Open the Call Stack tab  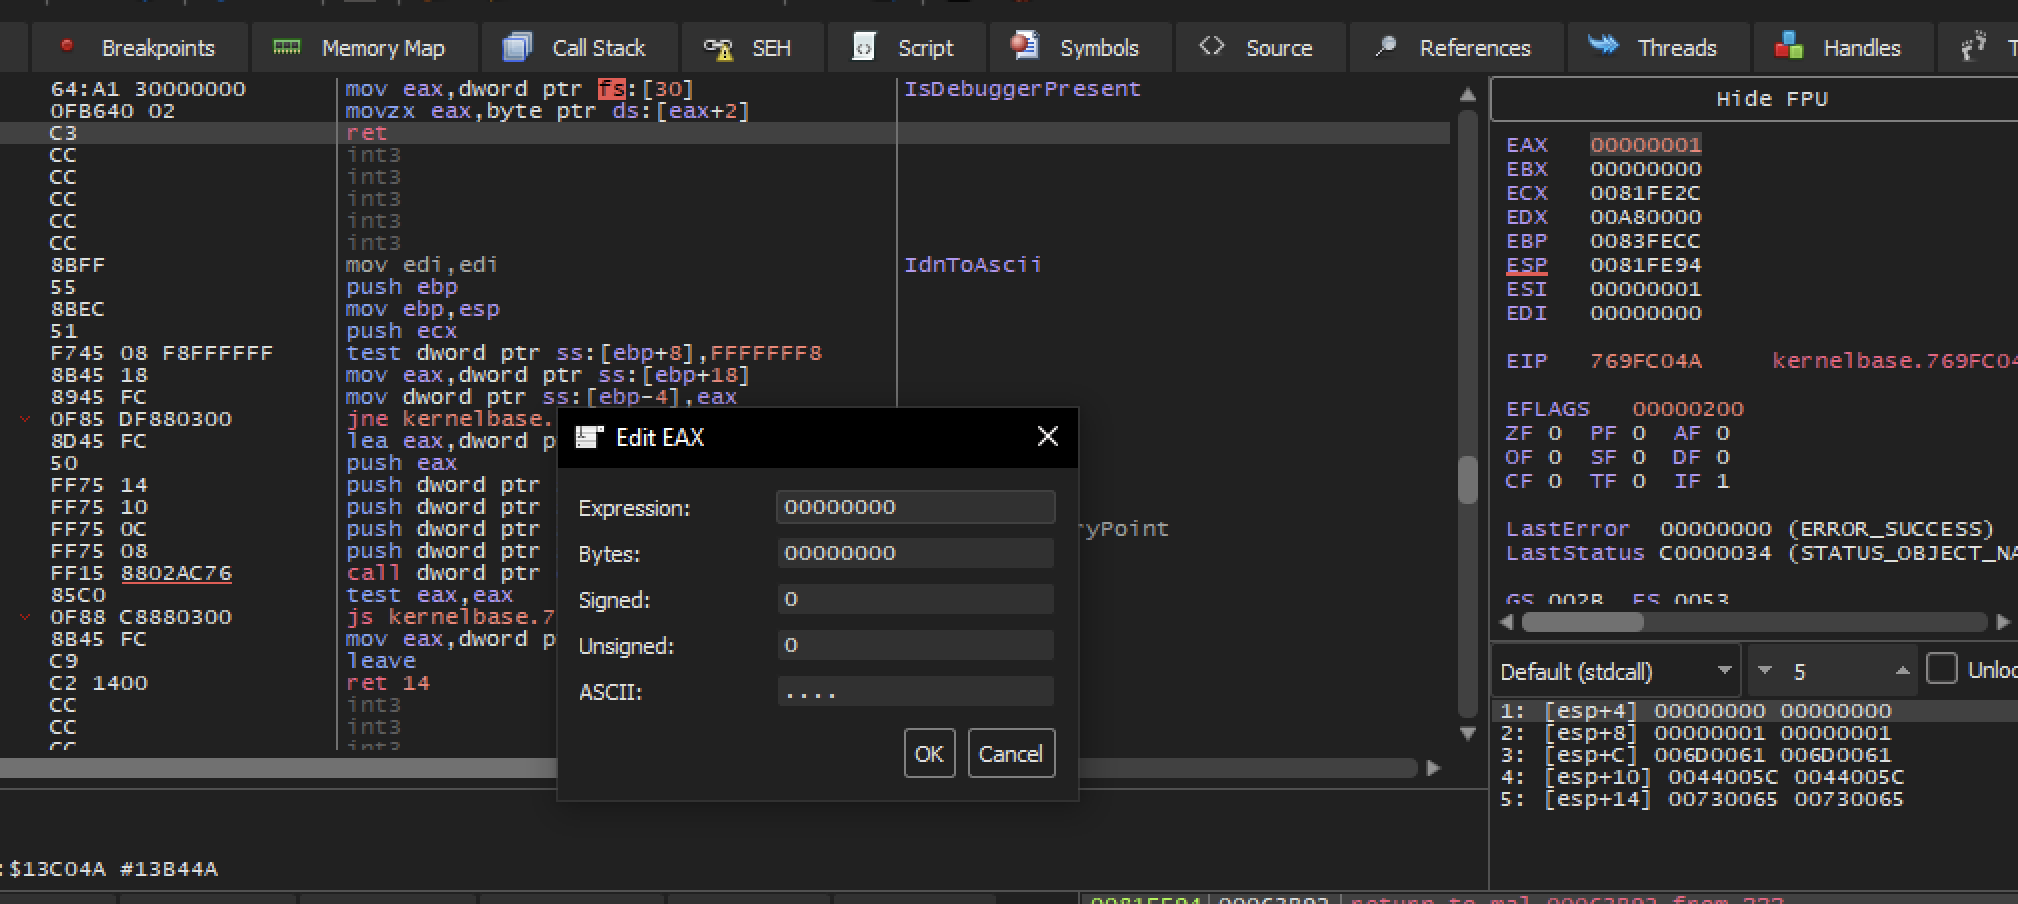578,47
